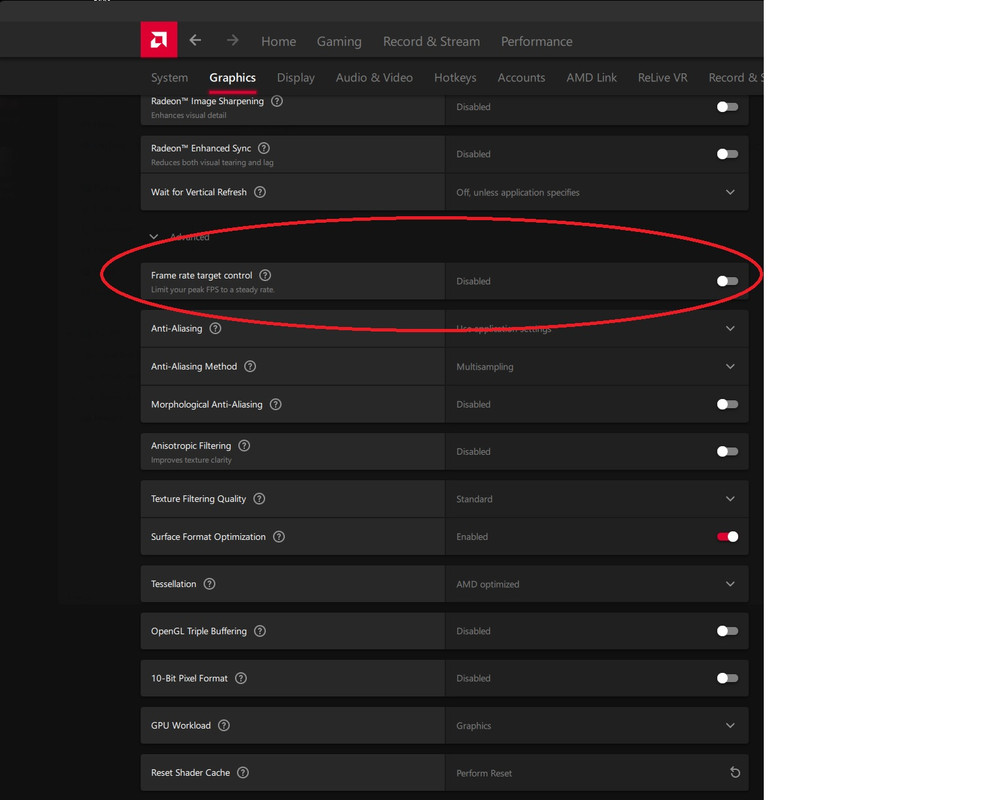This screenshot has width=1006, height=800.
Task: Collapse the Advanced section chevron
Action: click(153, 237)
